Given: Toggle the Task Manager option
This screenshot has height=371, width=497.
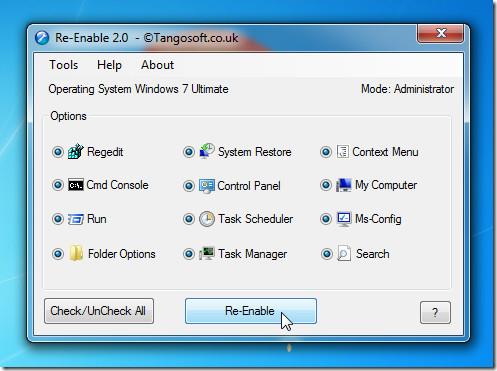Looking at the screenshot, I should 189,254.
